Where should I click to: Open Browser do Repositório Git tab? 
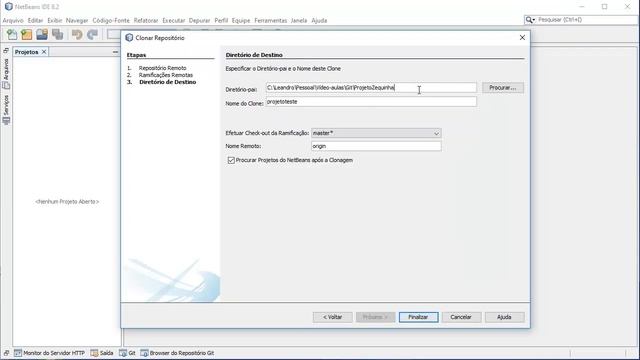click(177, 353)
